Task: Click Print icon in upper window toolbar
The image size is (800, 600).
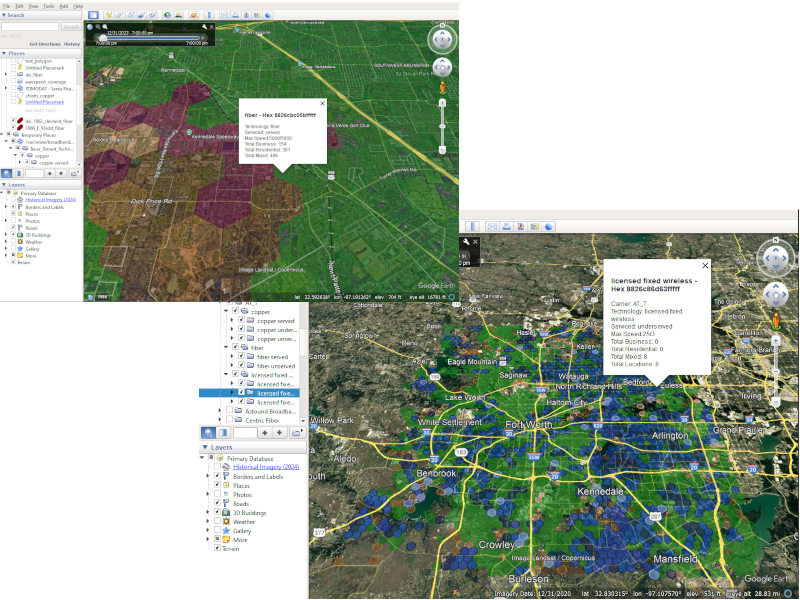Action: pos(235,15)
